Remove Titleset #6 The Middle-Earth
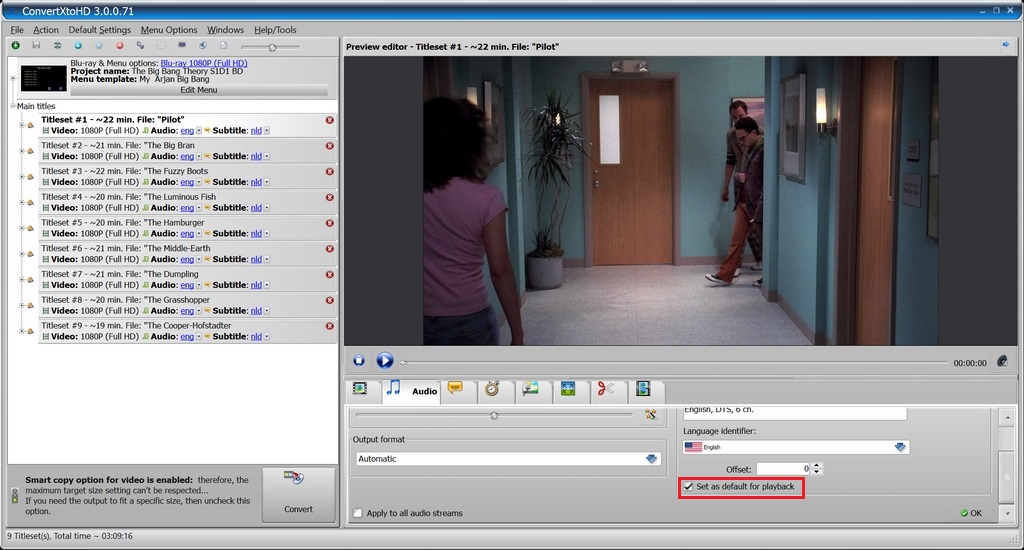1024x550 pixels. click(330, 249)
